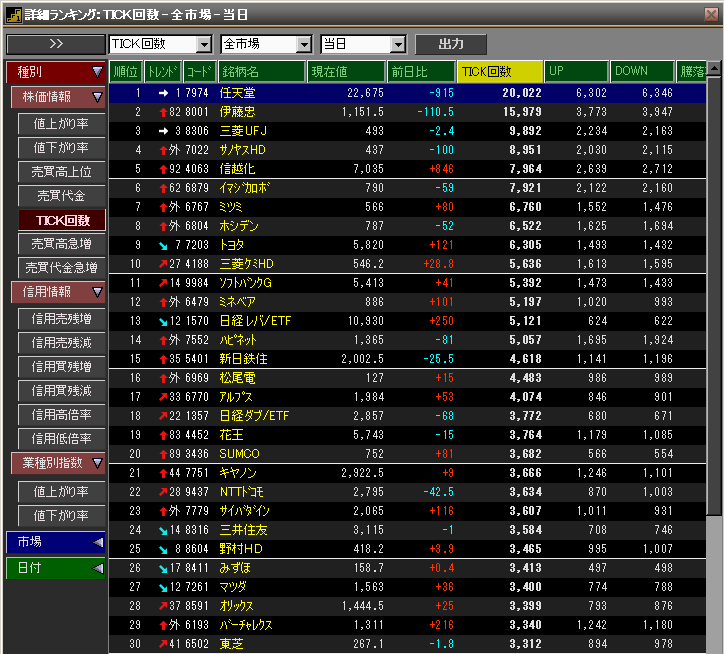The height and width of the screenshot is (654, 724).
Task: Select 値上がり率 under 業種別指数
Action: click(61, 491)
